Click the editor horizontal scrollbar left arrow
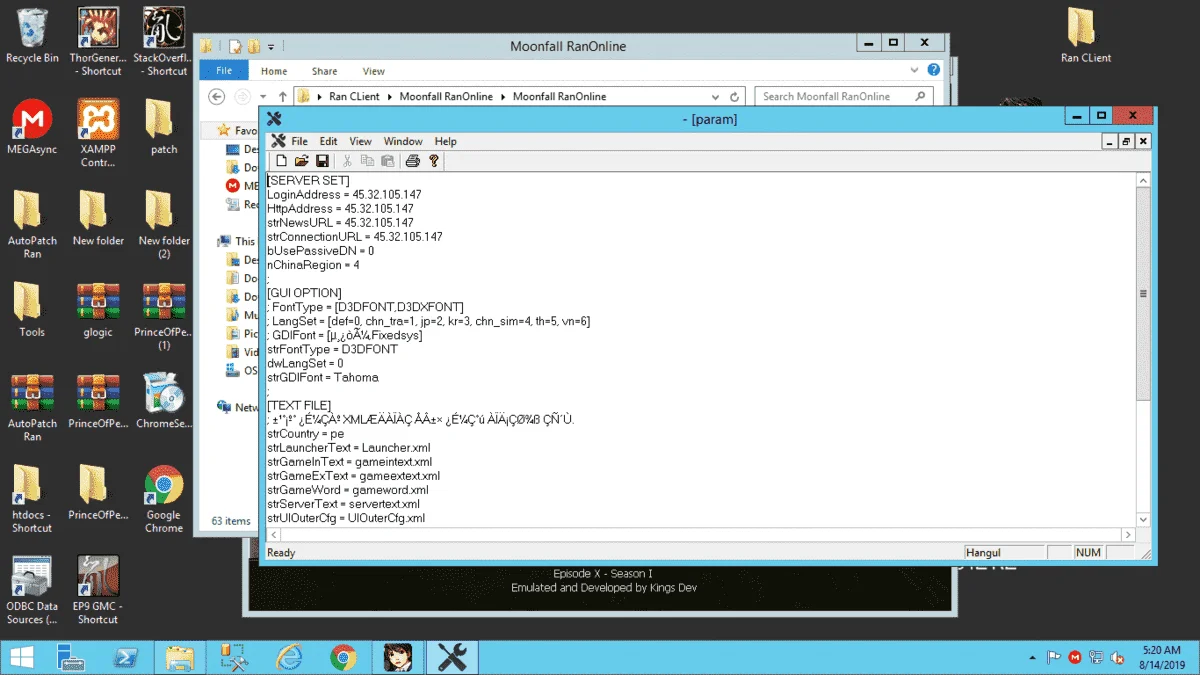This screenshot has height=675, width=1200. 272,535
